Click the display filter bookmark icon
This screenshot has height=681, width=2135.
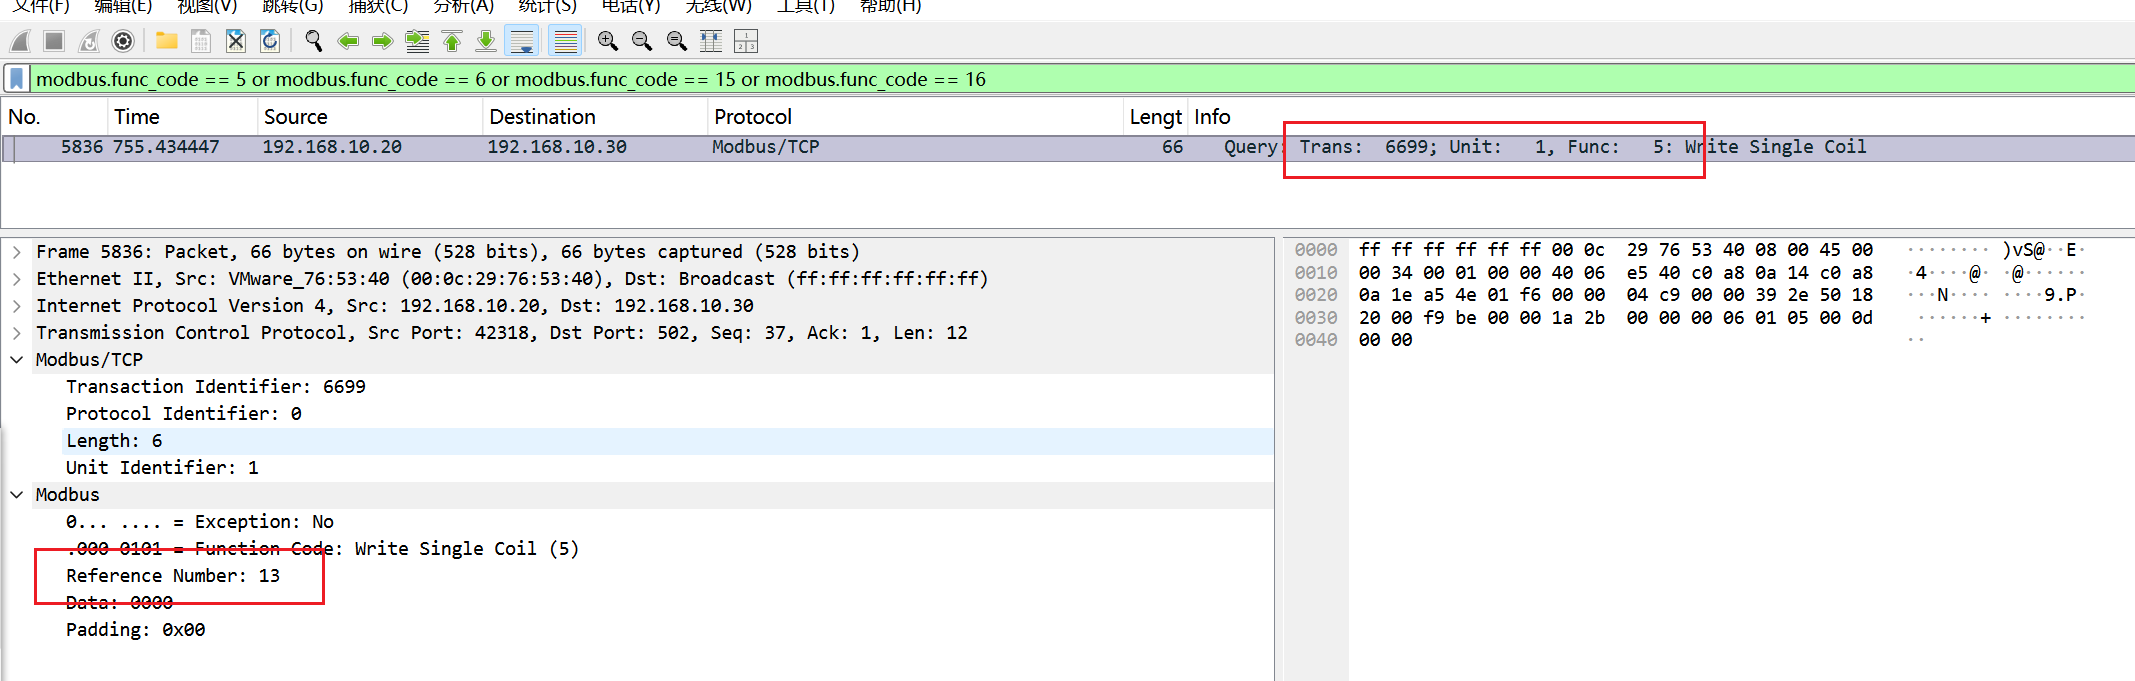tap(17, 79)
